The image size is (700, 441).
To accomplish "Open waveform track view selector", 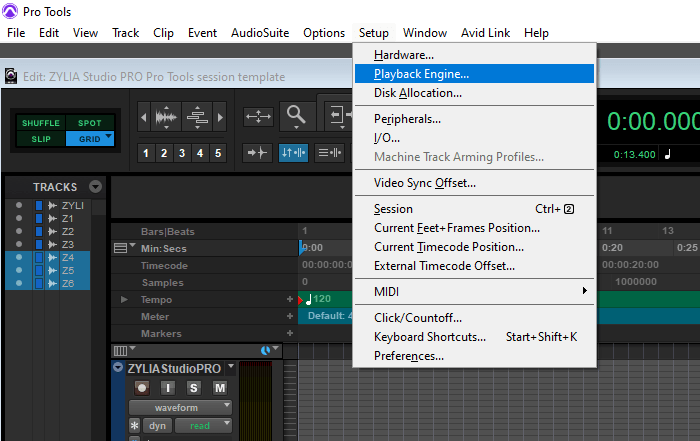I will point(180,408).
